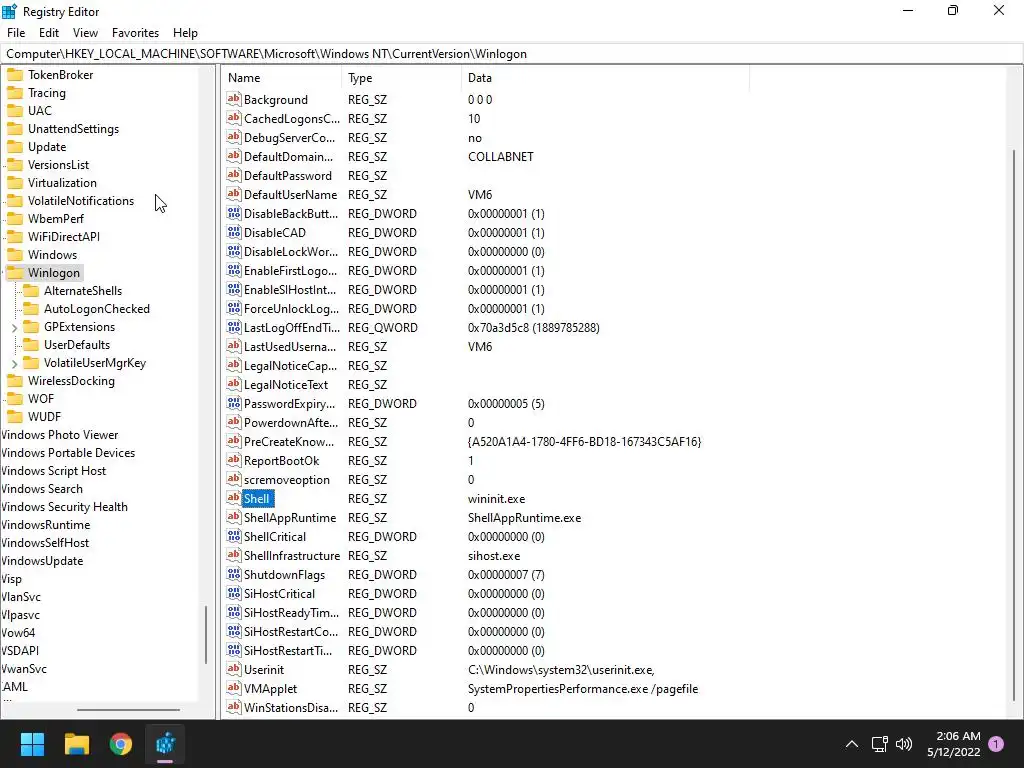Viewport: 1024px width, 768px height.
Task: Open the volume control in the tray
Action: (x=904, y=744)
